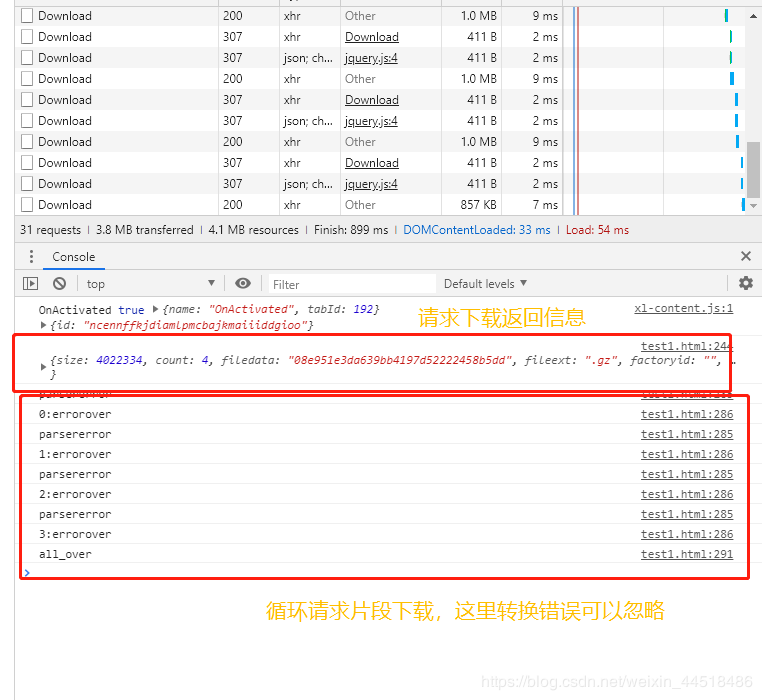Click the Filter input field in console
Image resolution: width=762 pixels, height=700 pixels.
point(350,284)
